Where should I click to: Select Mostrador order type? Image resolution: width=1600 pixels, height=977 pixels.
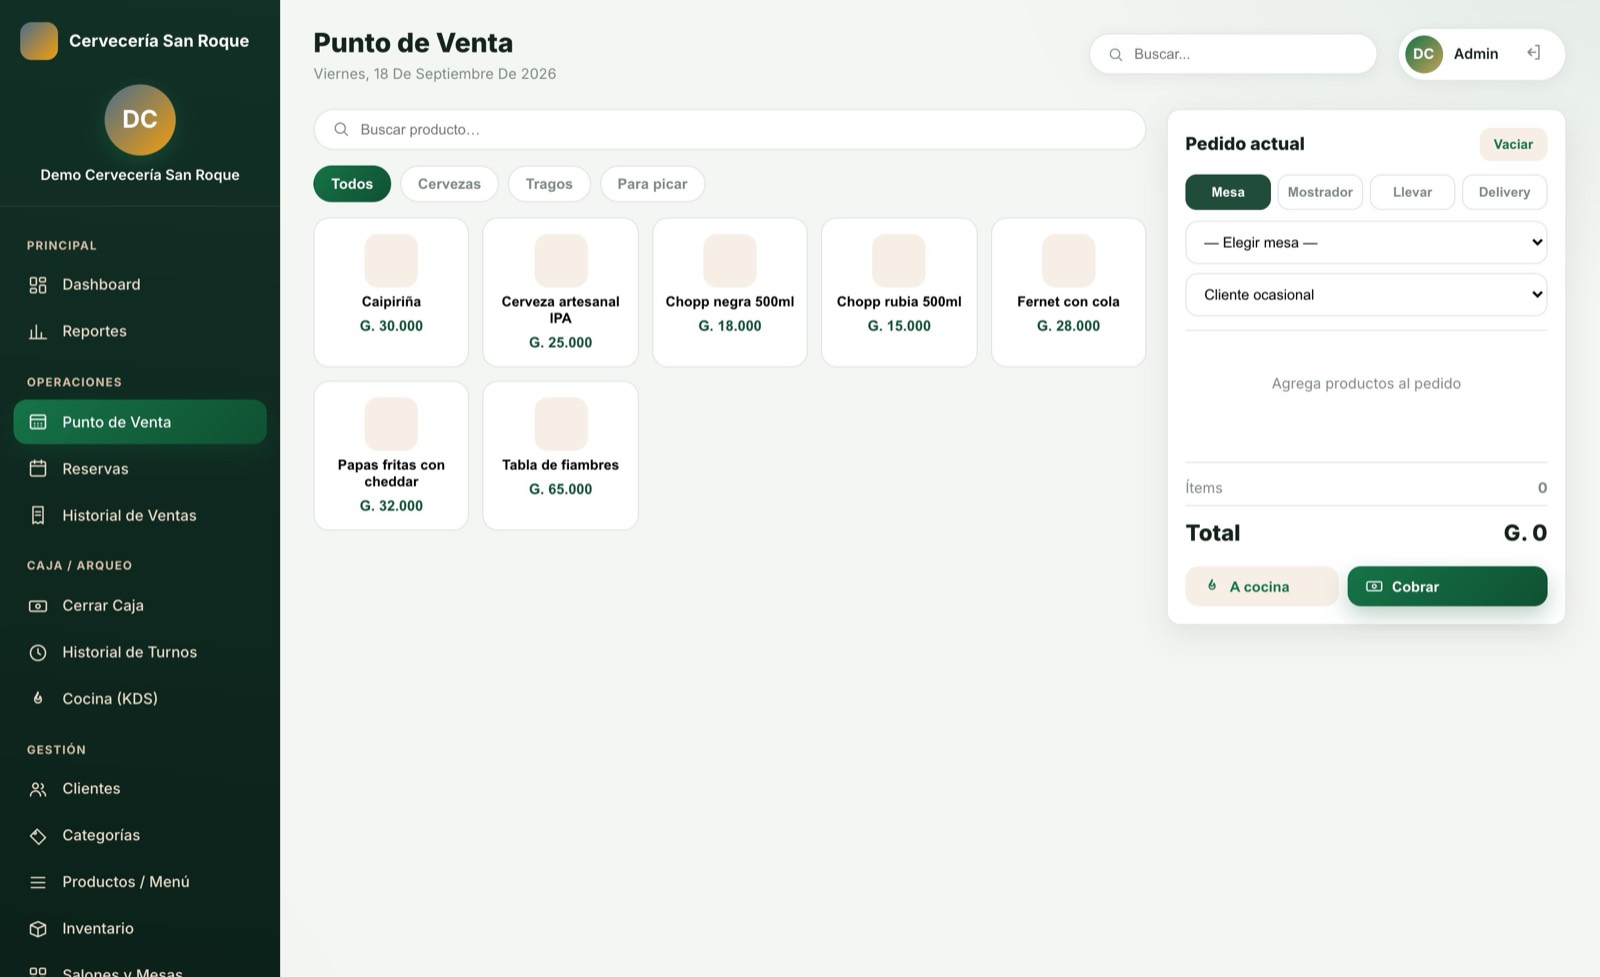click(x=1320, y=192)
